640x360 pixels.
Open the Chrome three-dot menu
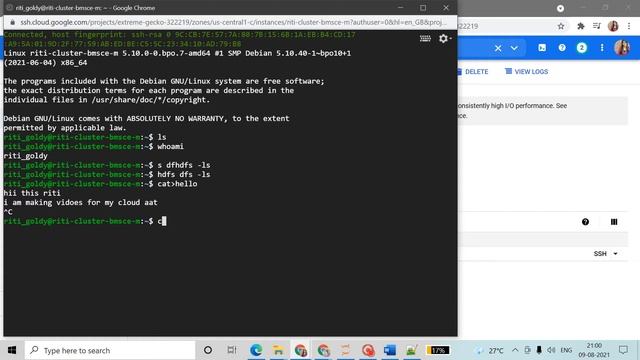tap(629, 26)
